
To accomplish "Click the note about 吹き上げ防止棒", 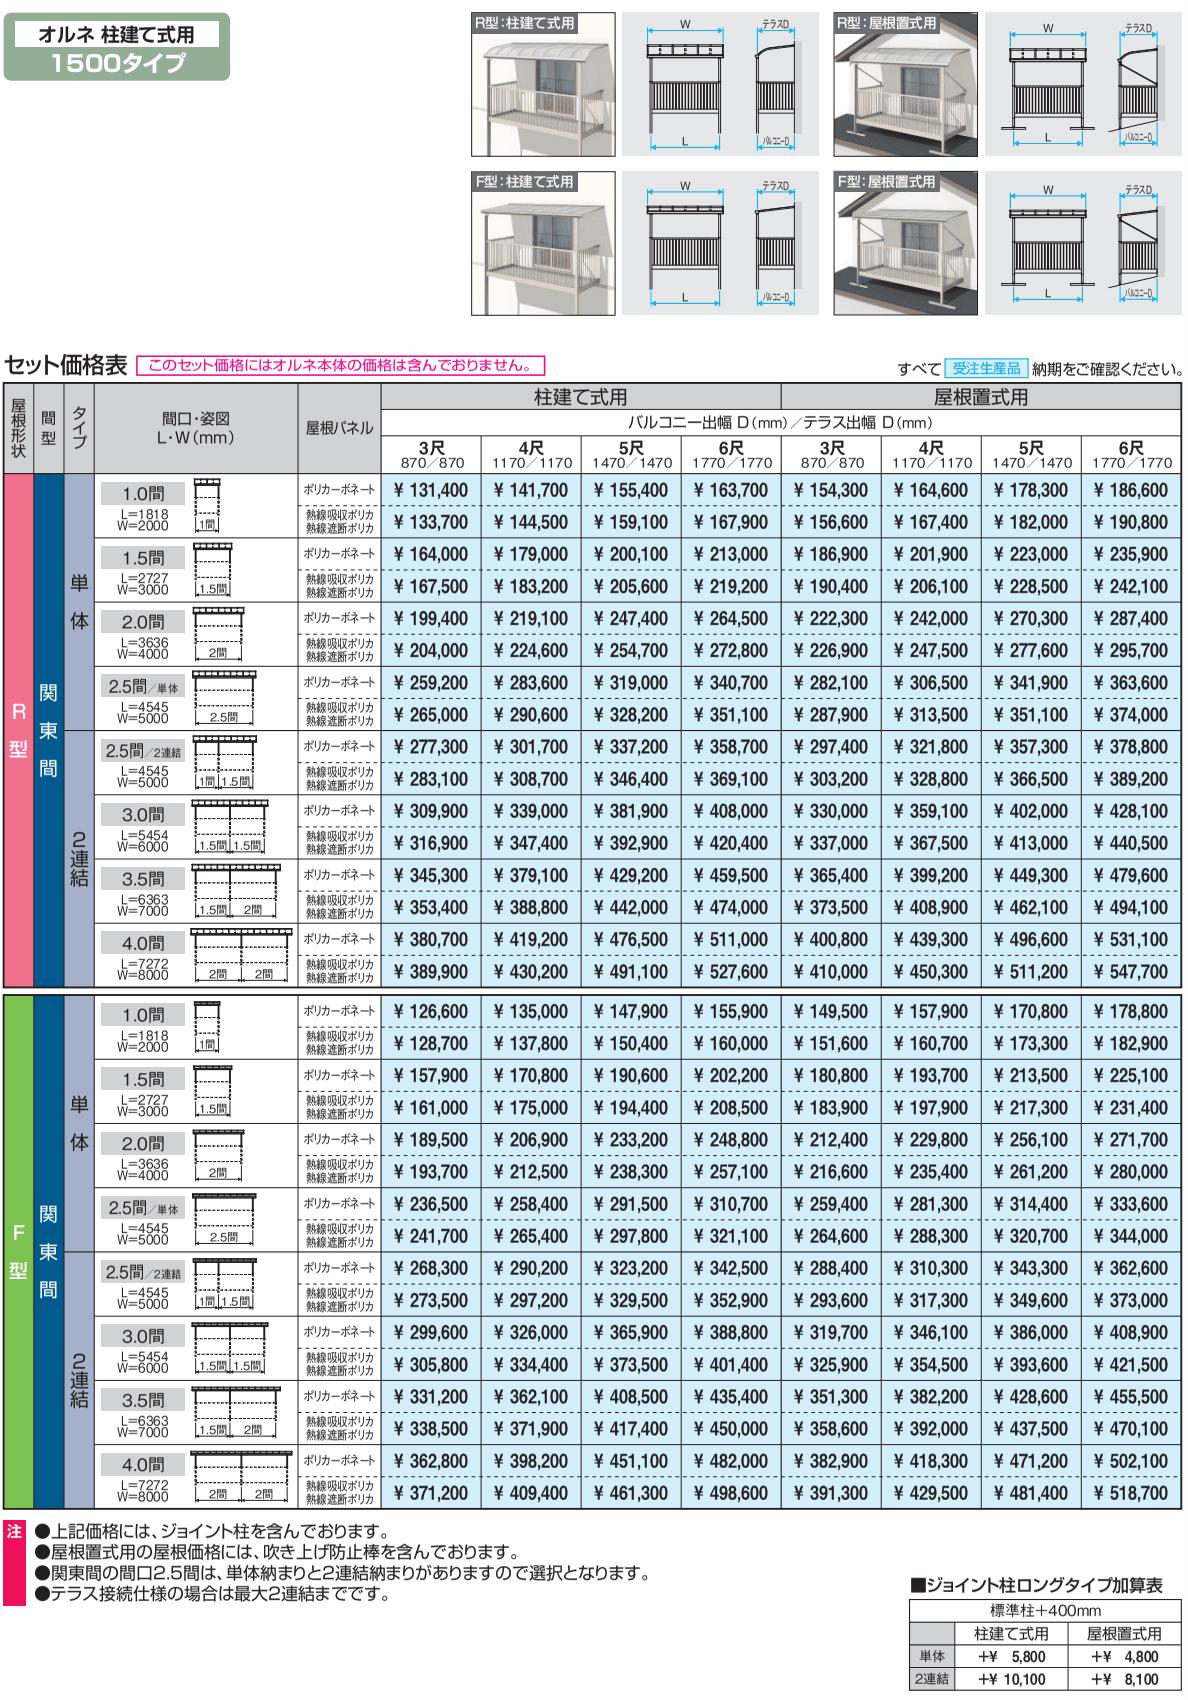I will click(278, 1552).
